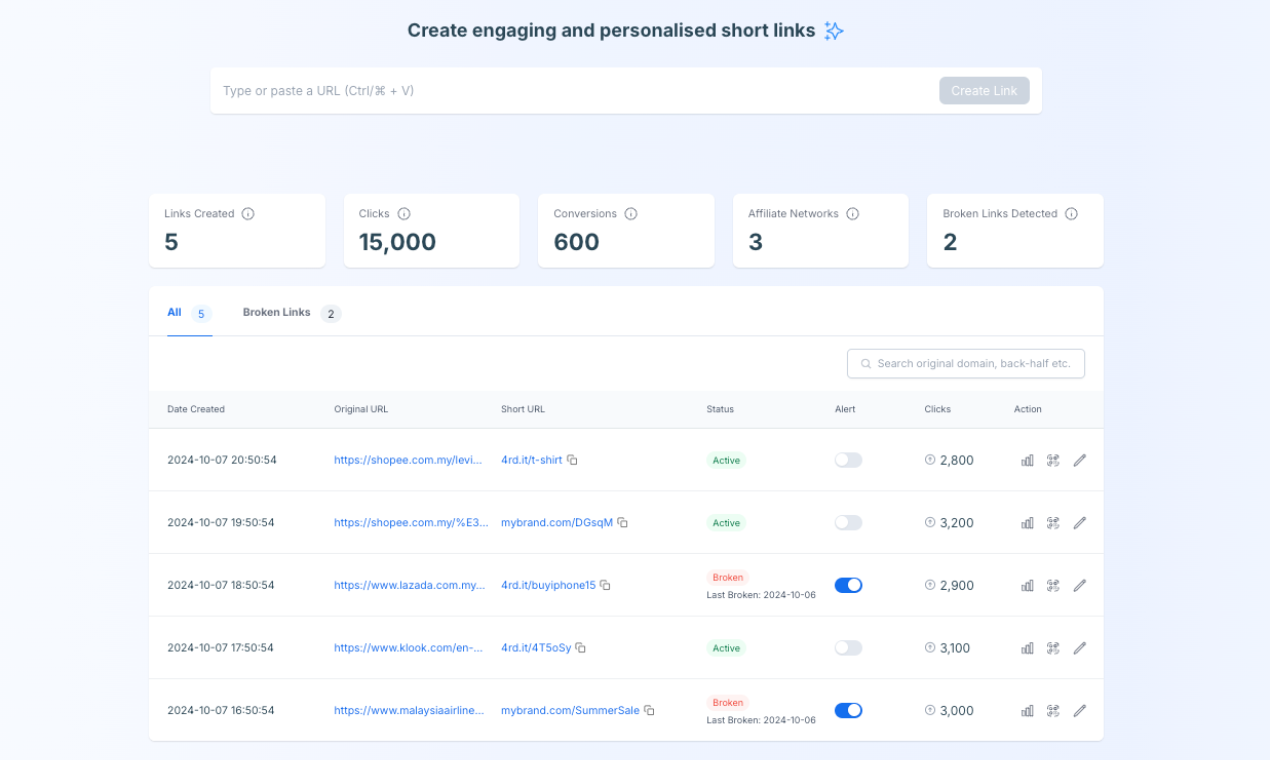The width and height of the screenshot is (1270, 760).
Task: Edit the mybrand.com/DGsqM link with pencil icon
Action: (1080, 523)
